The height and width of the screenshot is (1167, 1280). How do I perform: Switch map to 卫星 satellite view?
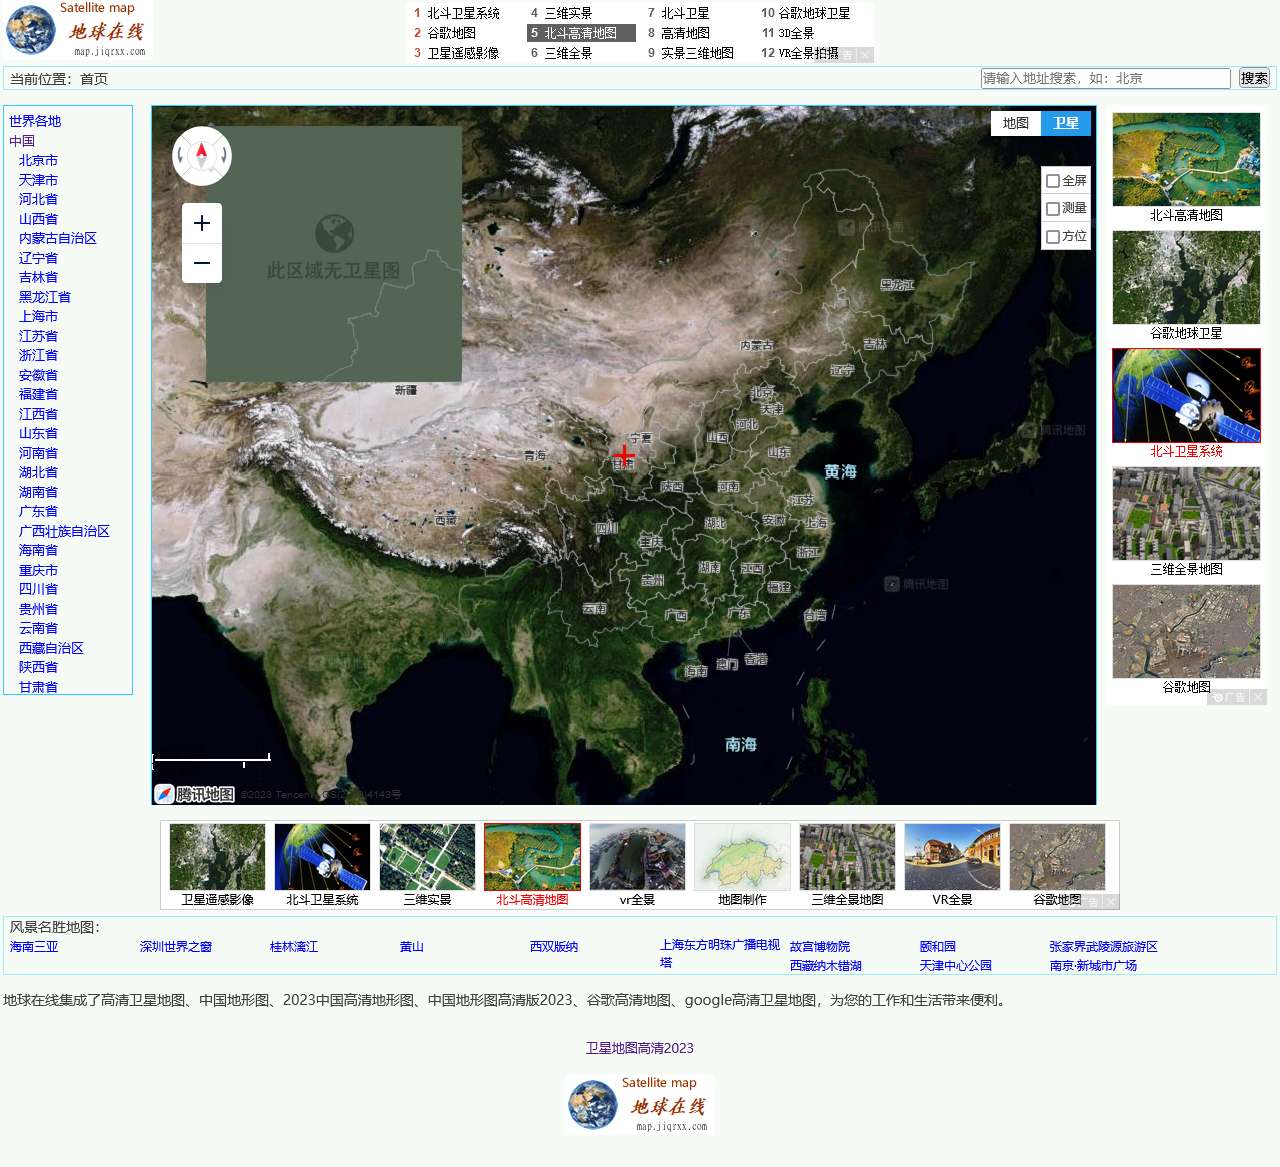(x=1066, y=123)
